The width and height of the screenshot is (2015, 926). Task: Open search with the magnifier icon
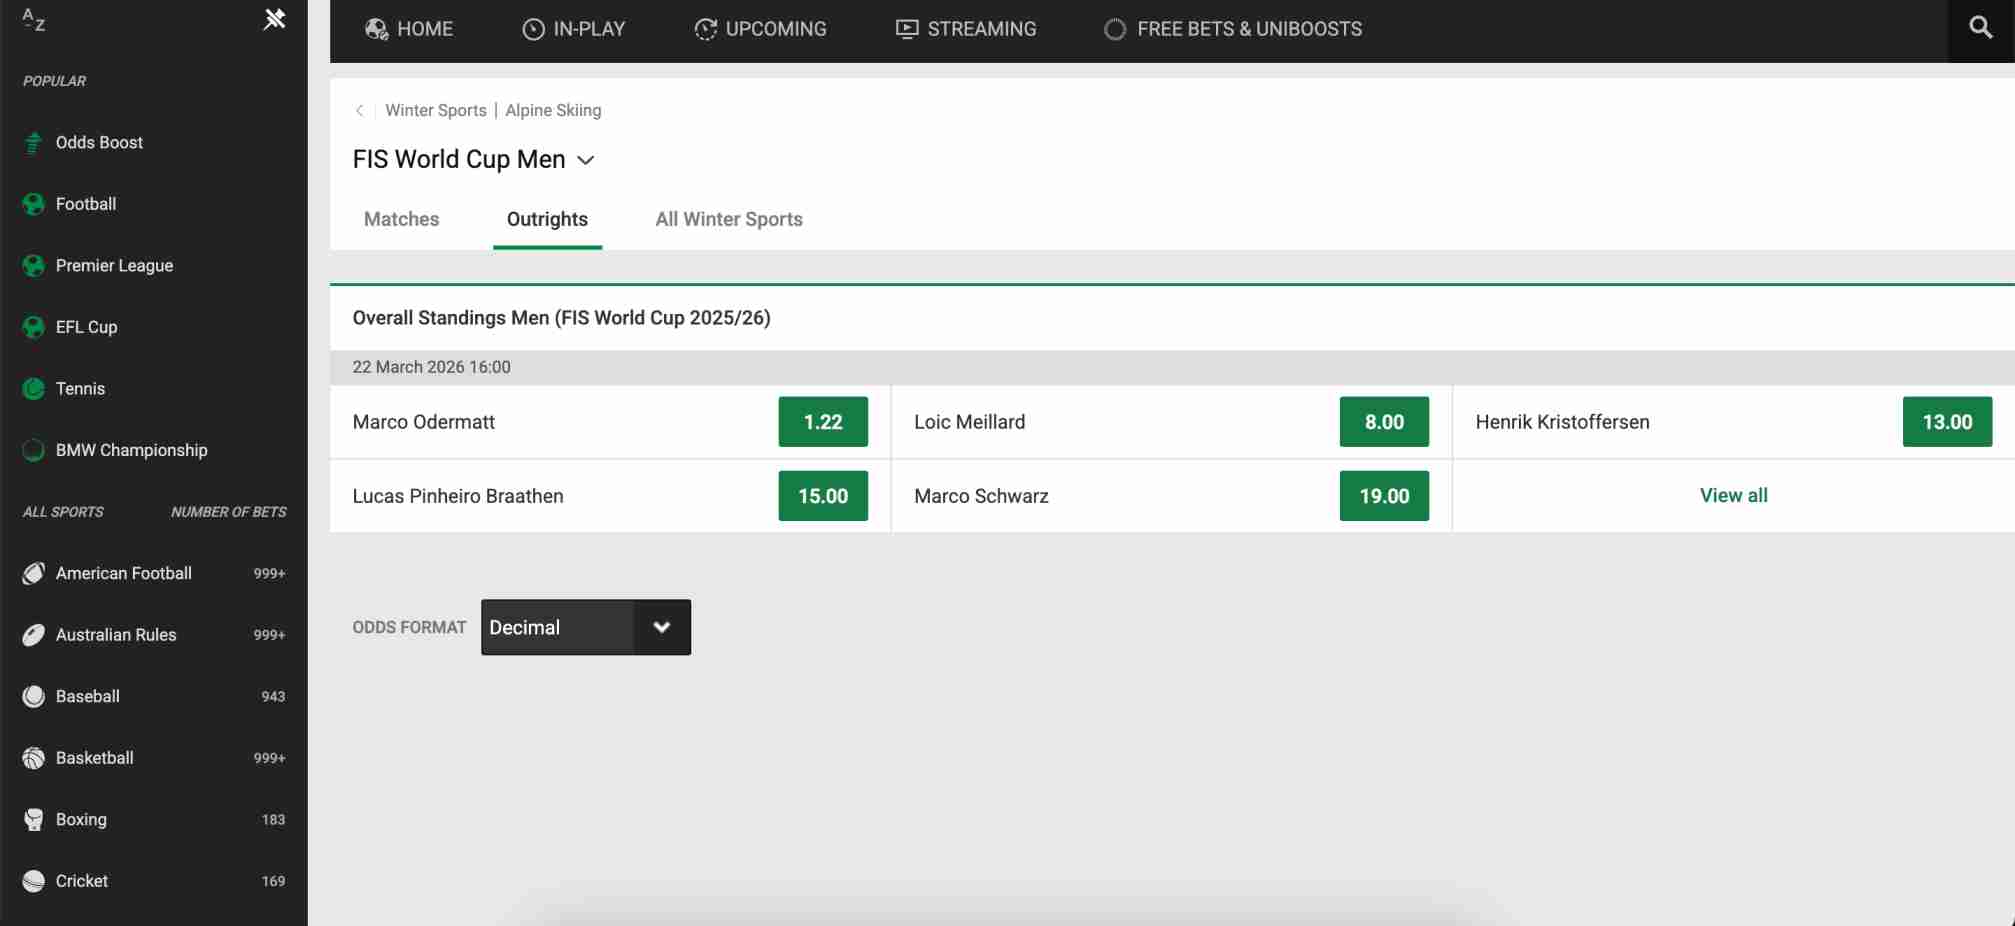pos(1980,28)
